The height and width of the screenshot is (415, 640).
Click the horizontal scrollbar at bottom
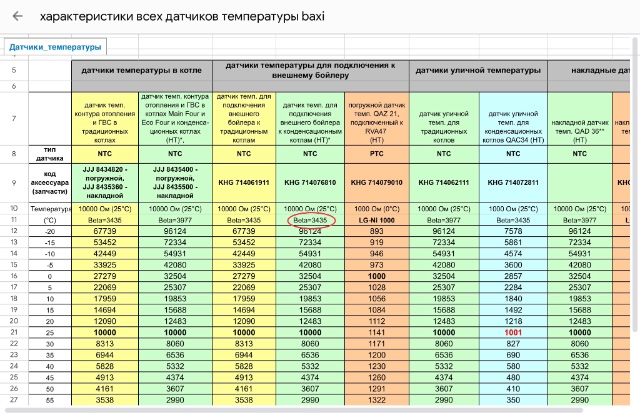tap(300, 410)
